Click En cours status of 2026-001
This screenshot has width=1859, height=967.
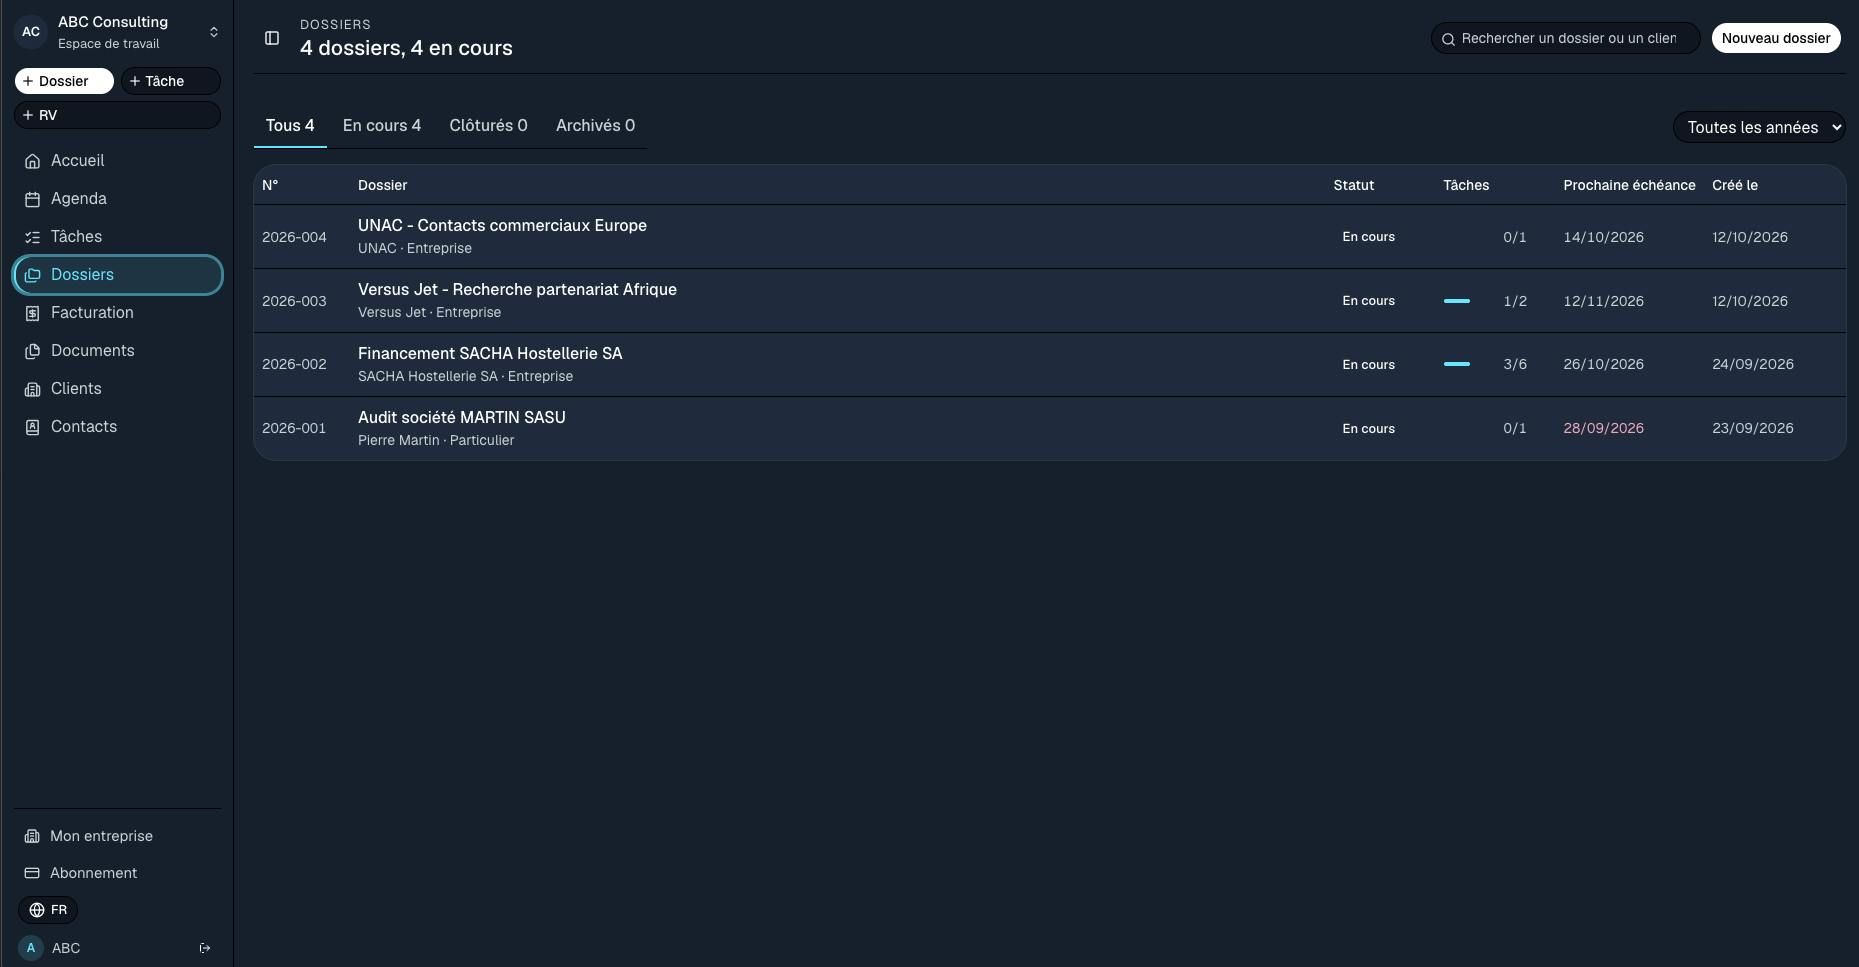point(1368,429)
